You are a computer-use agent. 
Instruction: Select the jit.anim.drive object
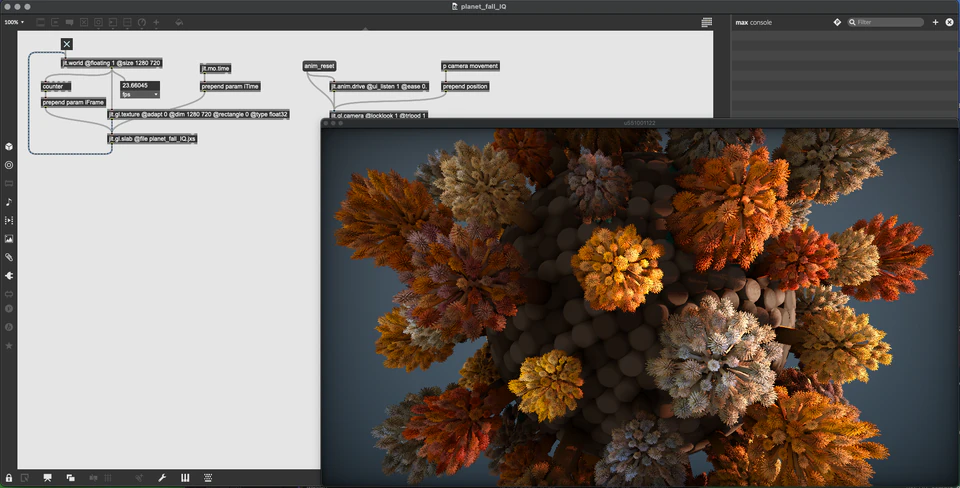pos(379,86)
